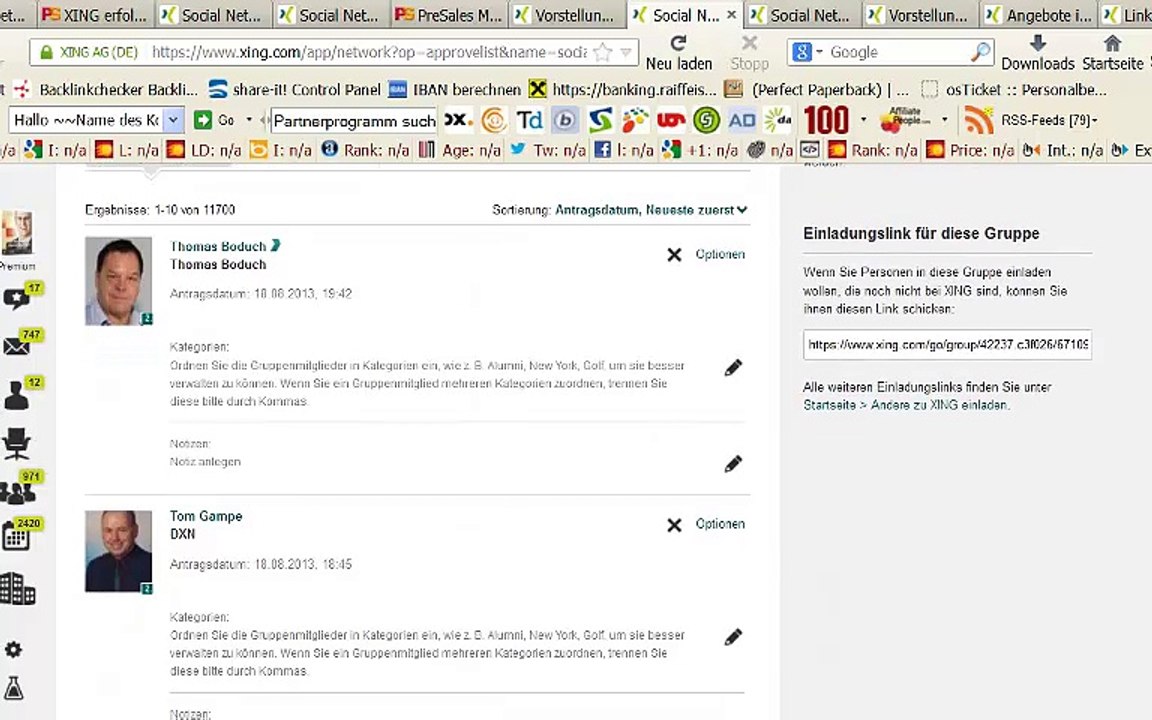Open share-it! Control Panel bookmark
The image size is (1152, 720).
(294, 90)
